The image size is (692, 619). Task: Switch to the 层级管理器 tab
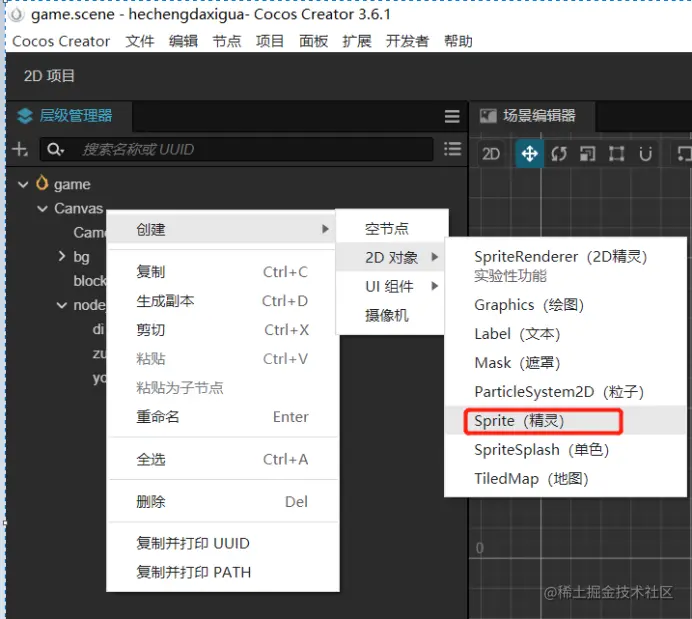69,116
